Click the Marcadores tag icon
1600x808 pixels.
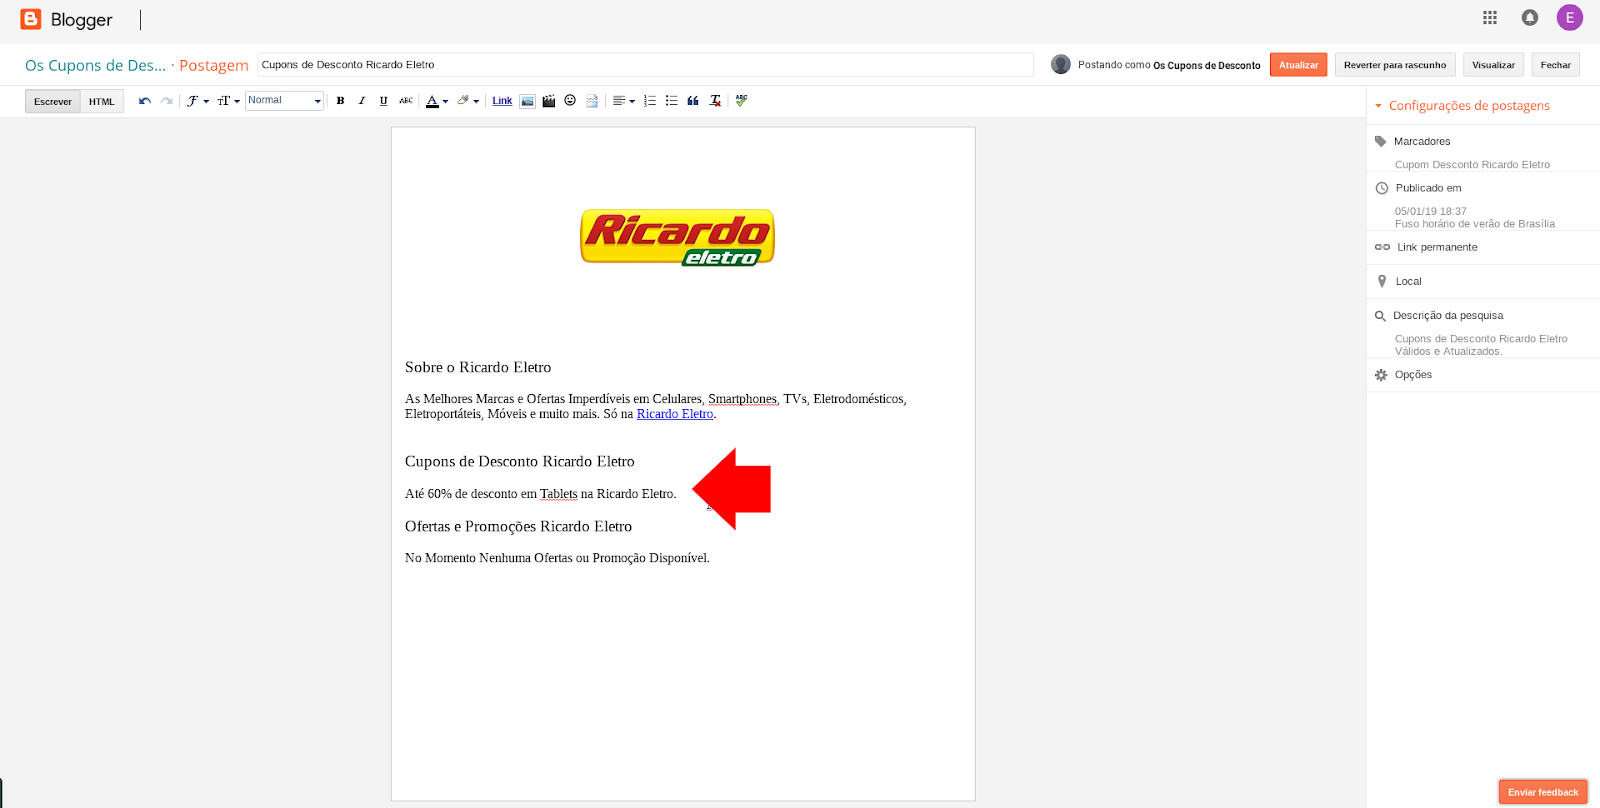[x=1381, y=141]
